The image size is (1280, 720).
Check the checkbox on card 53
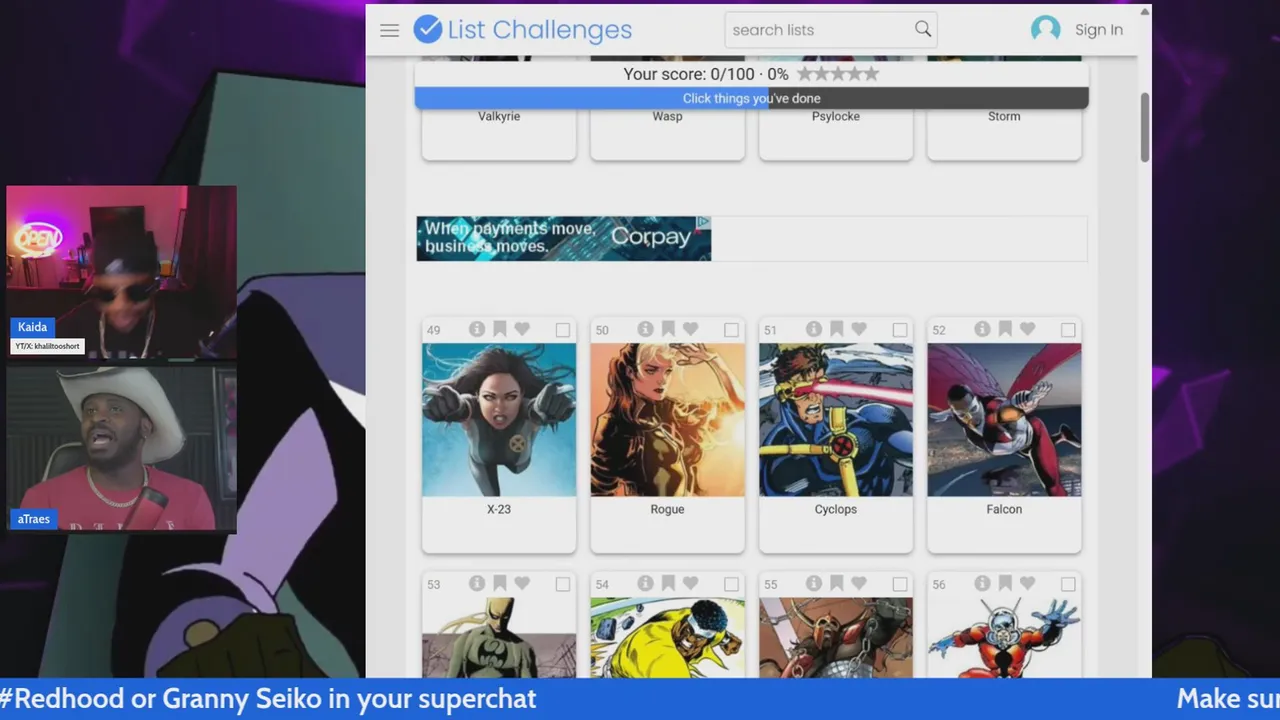[x=563, y=584]
